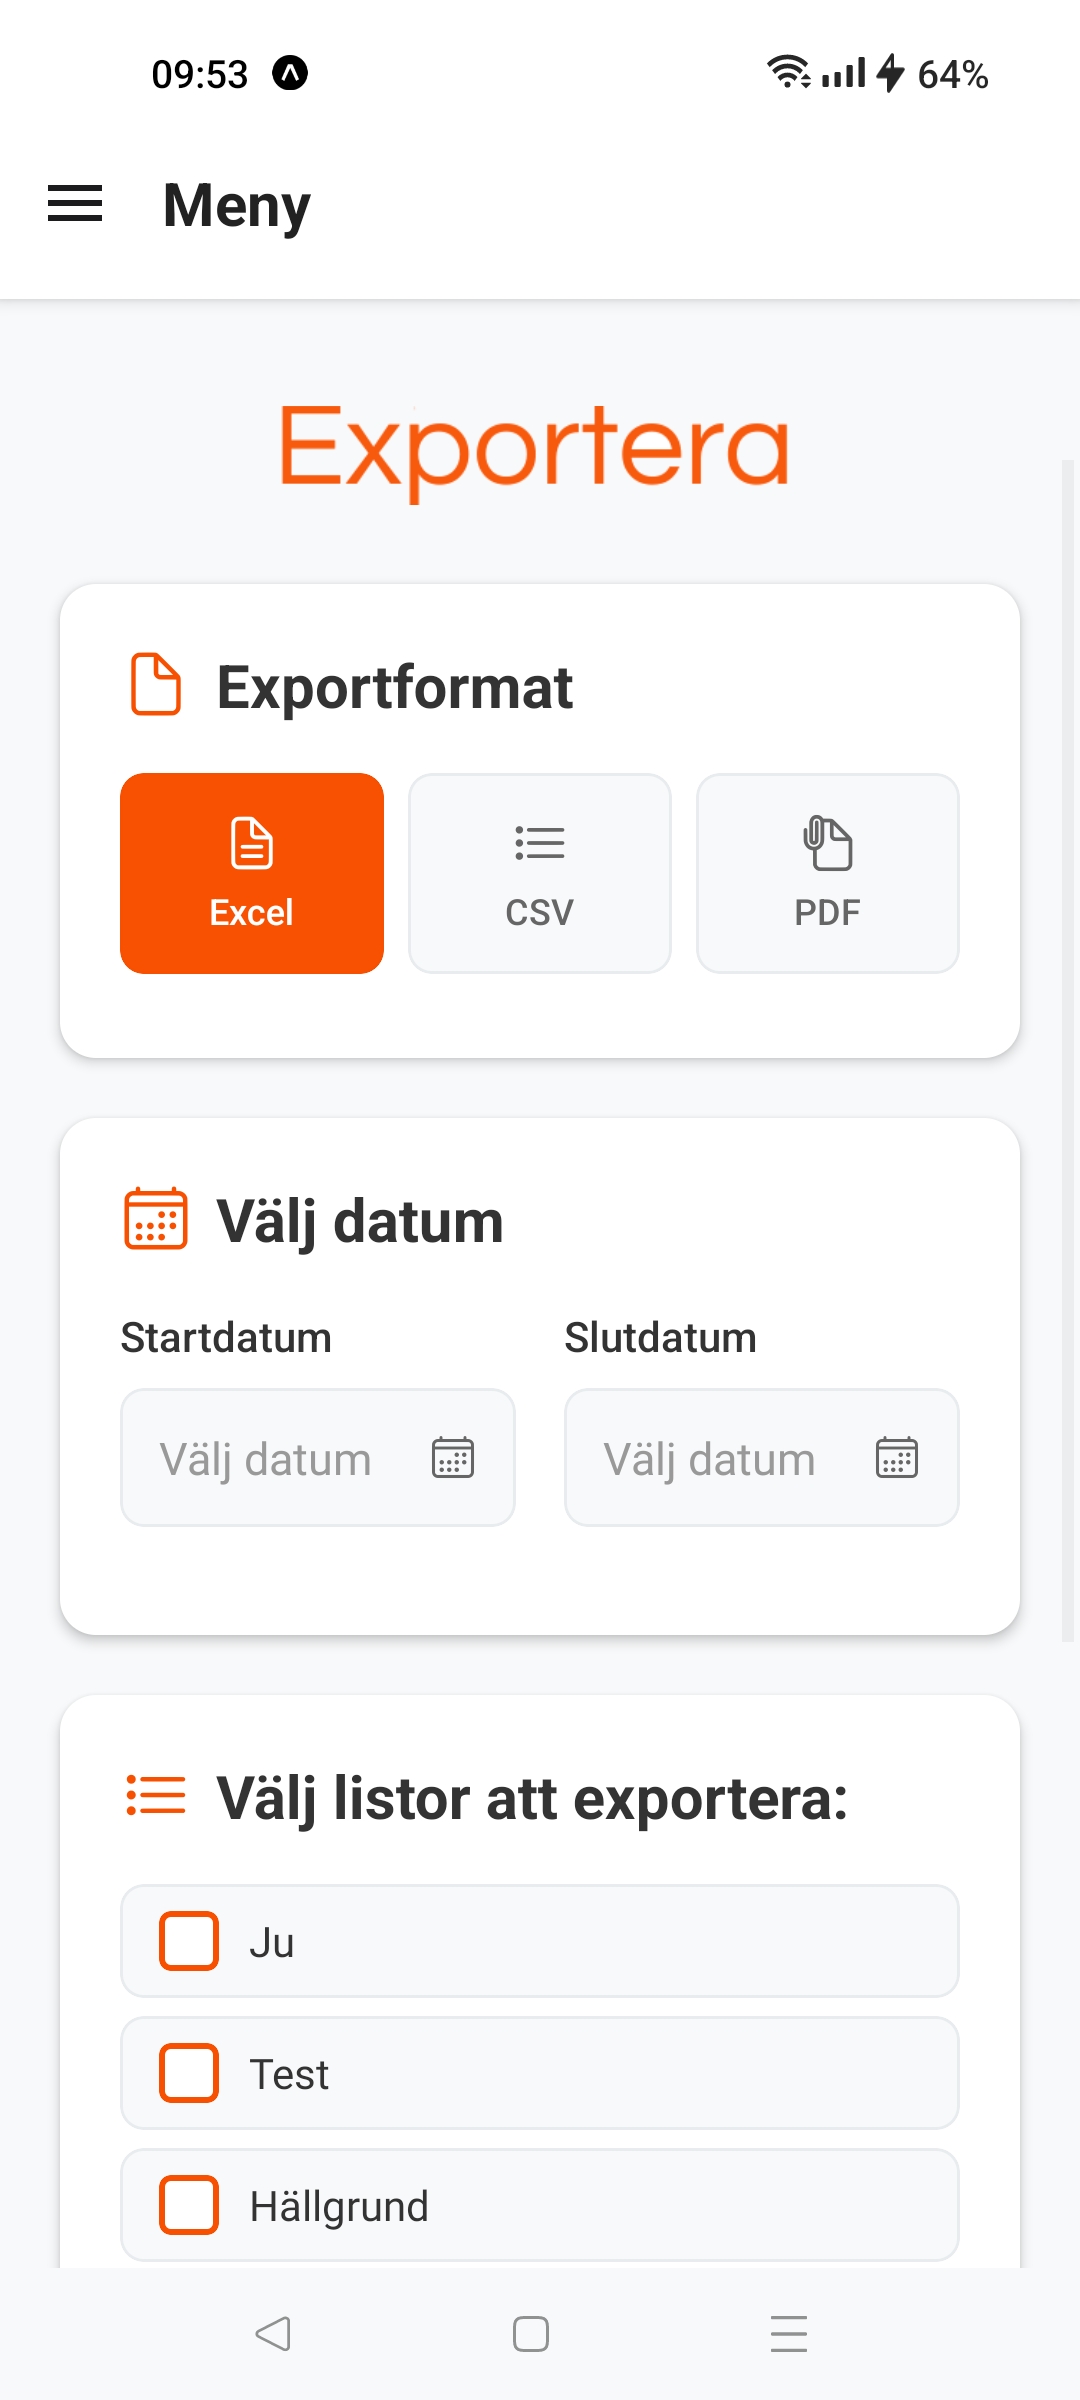Screen dimensions: 1080x2400
Task: Open the hamburger menu
Action: tap(75, 204)
